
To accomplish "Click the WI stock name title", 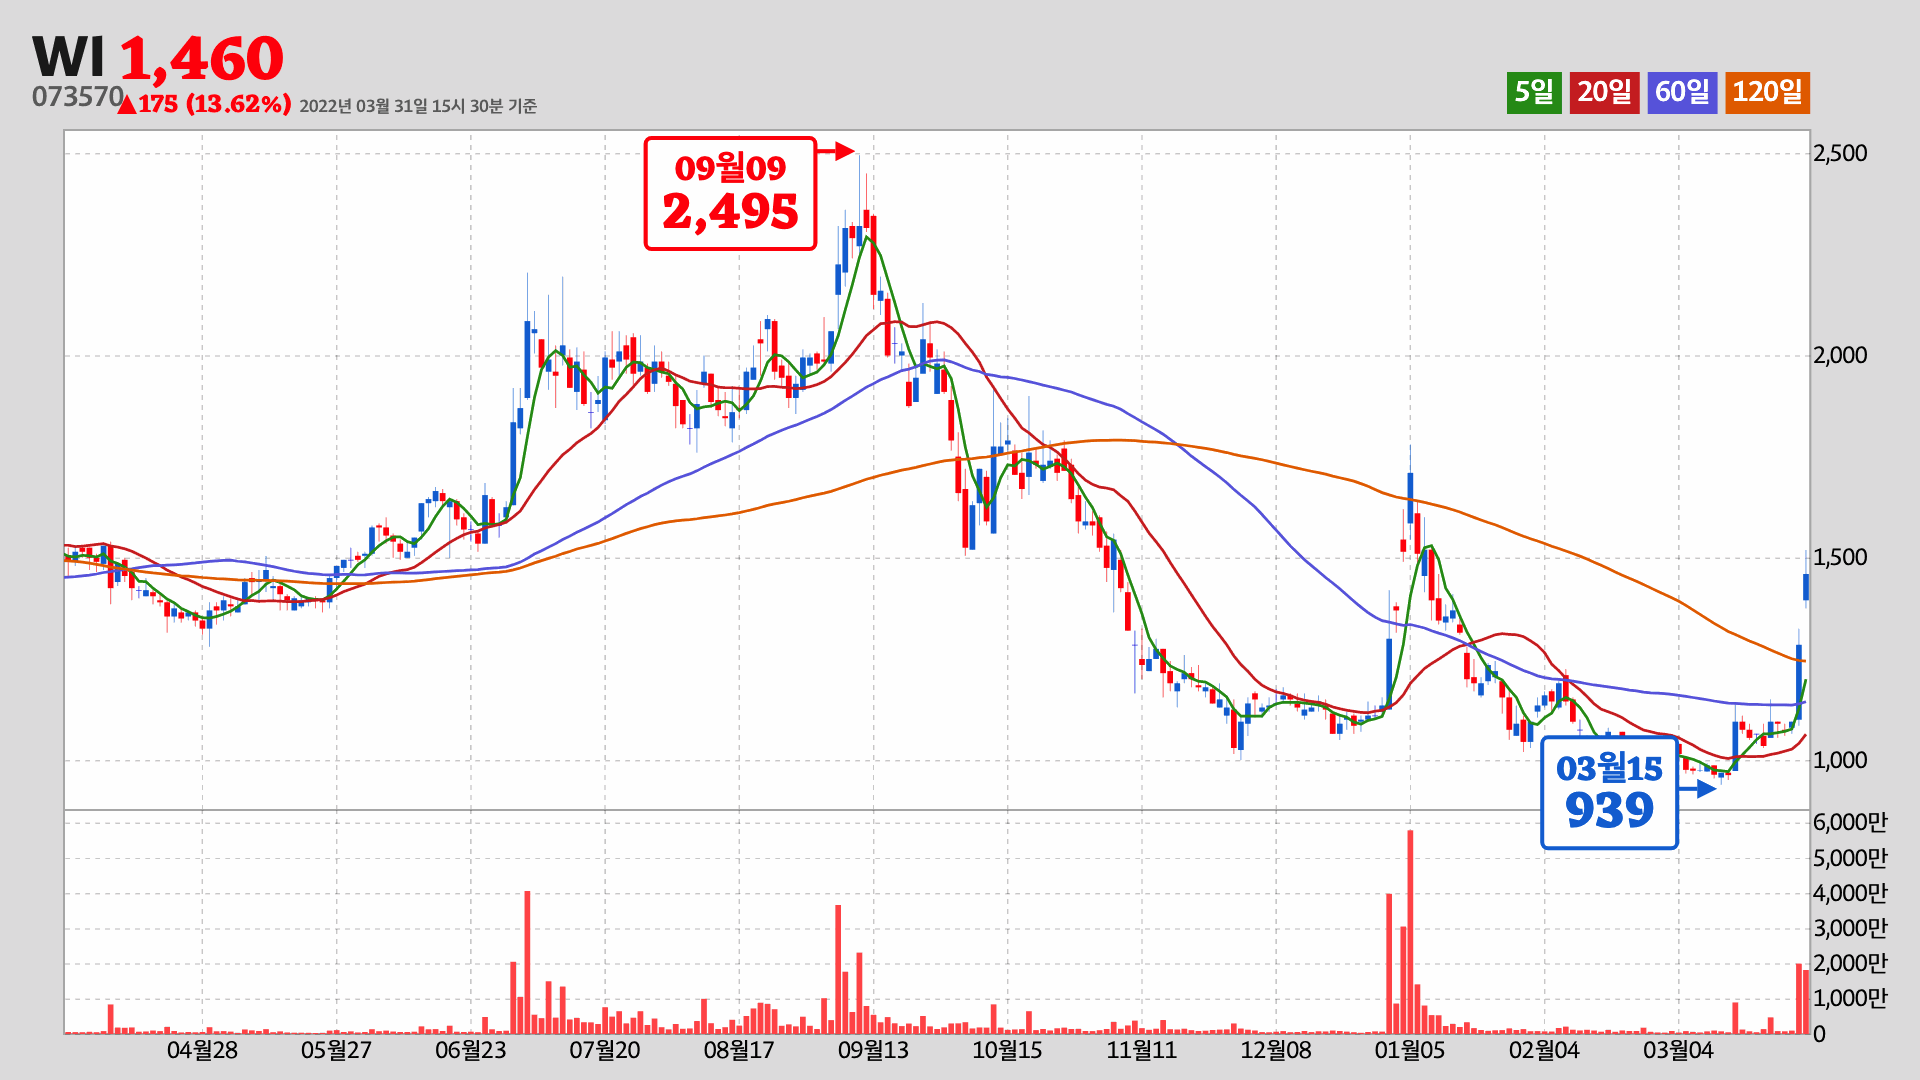I will (x=68, y=57).
